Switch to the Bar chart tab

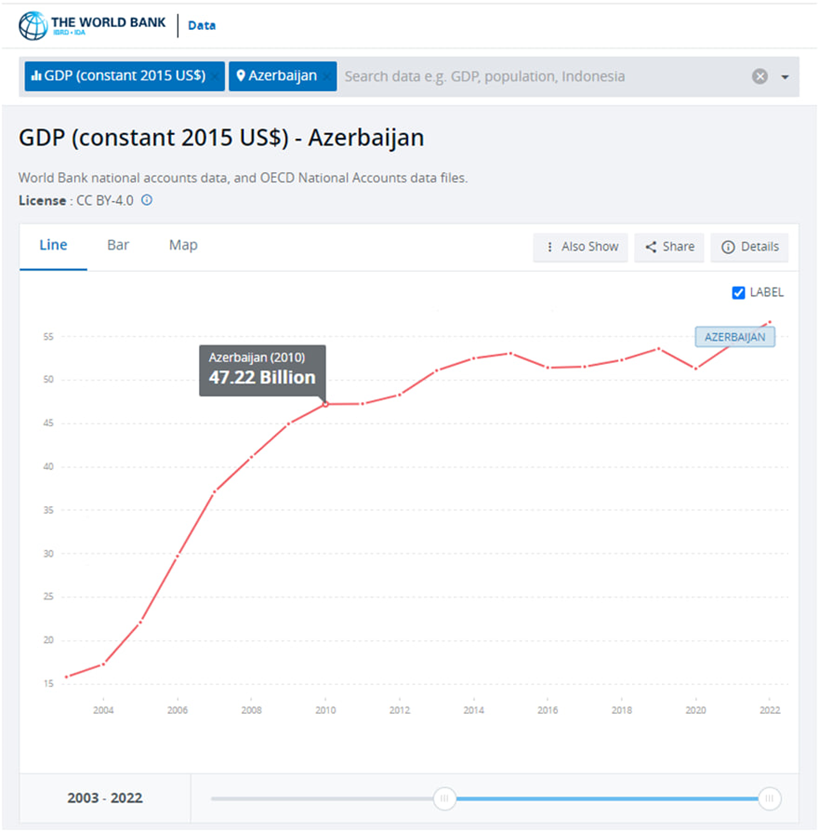coord(118,245)
